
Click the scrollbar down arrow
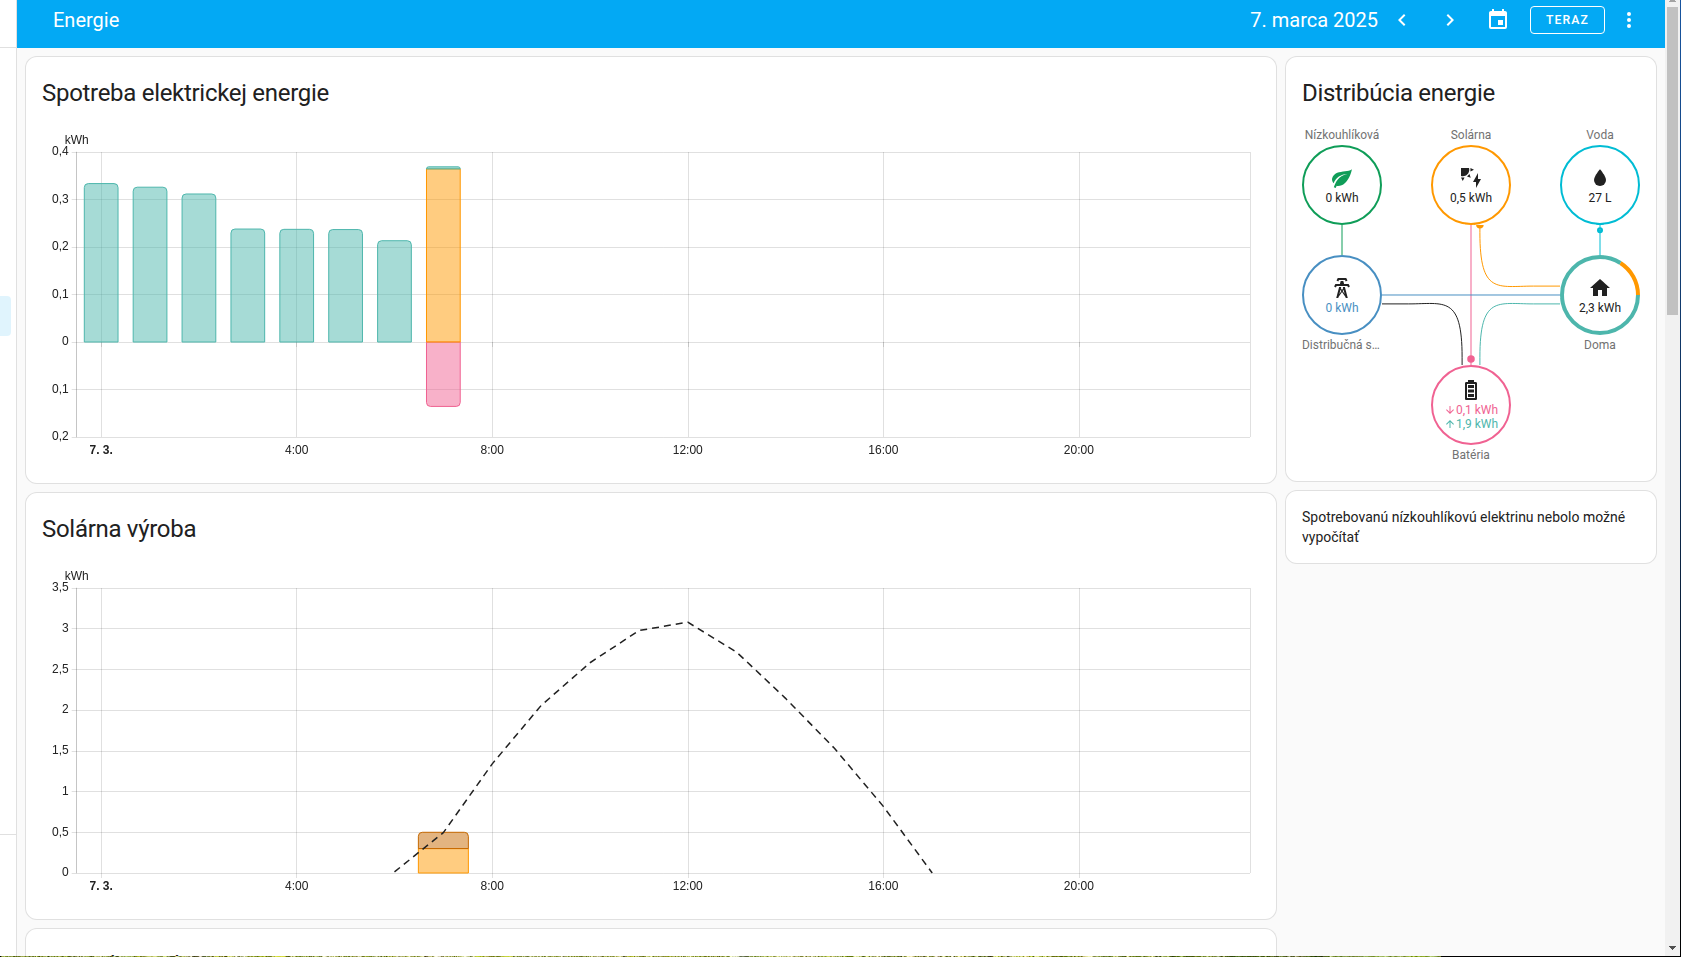pos(1672,948)
